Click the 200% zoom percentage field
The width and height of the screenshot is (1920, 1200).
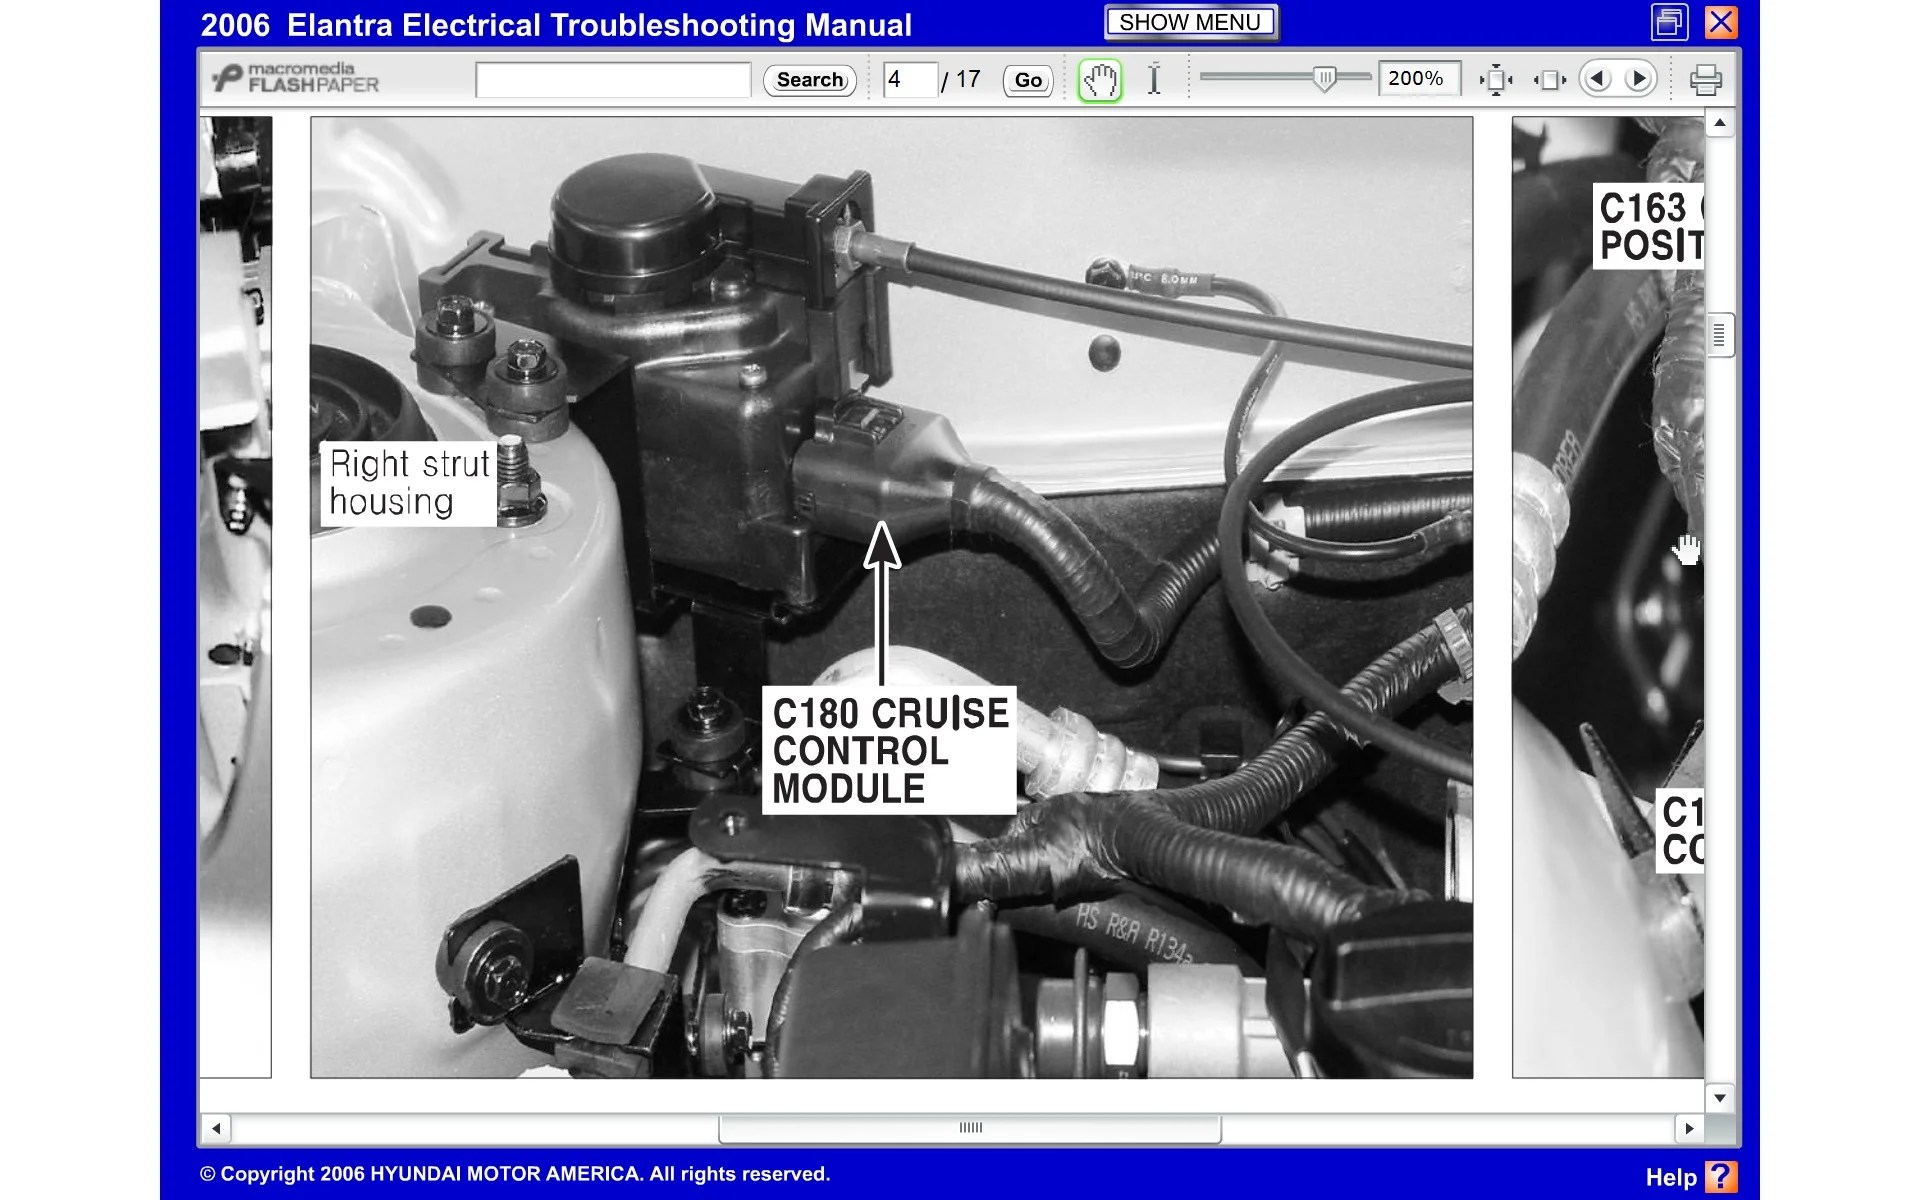point(1418,79)
